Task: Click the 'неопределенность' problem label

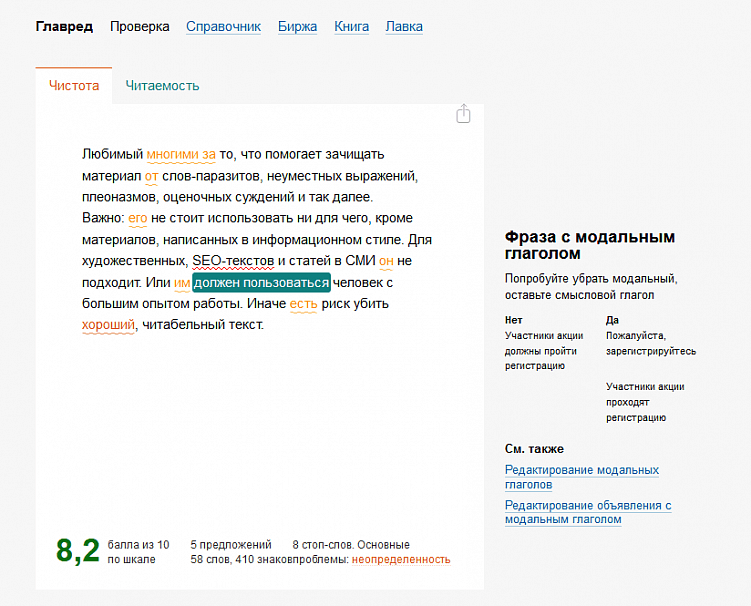Action: 400,560
